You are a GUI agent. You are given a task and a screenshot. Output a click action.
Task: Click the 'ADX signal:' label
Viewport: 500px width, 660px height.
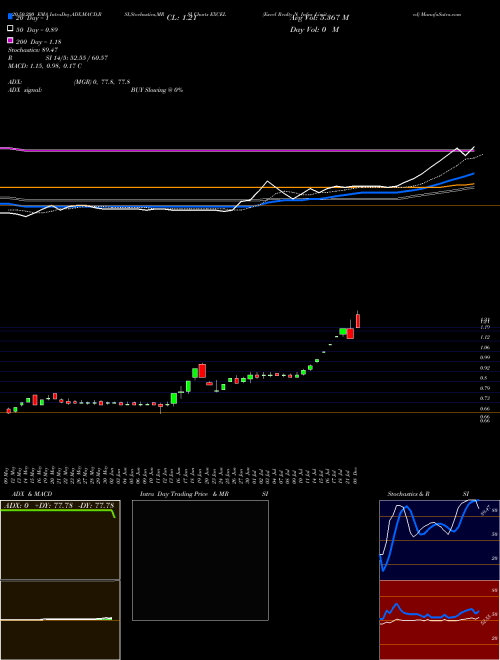coord(25,90)
